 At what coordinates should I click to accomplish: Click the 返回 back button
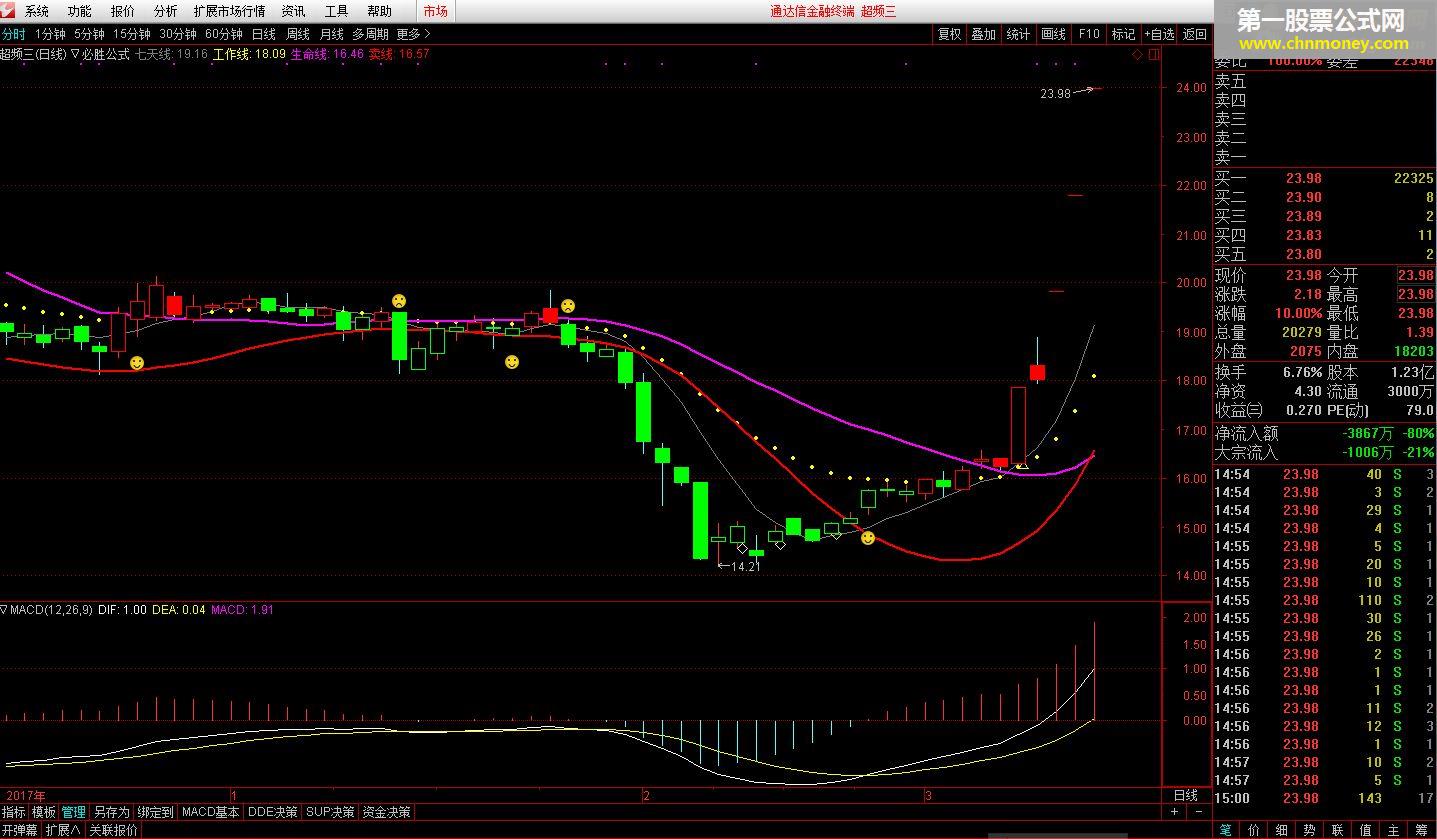coord(1195,34)
